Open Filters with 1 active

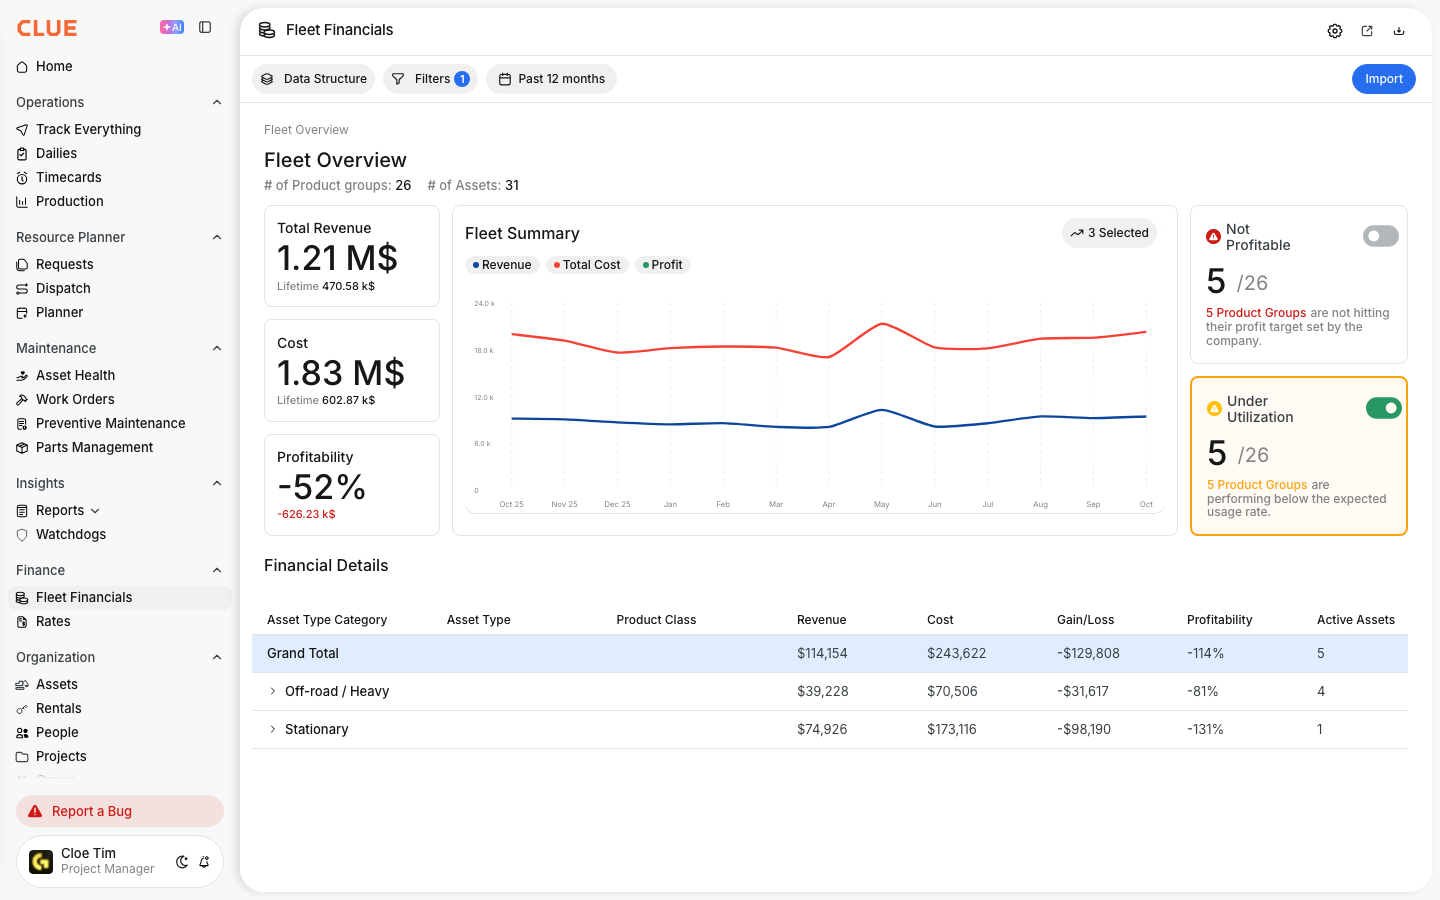[430, 79]
